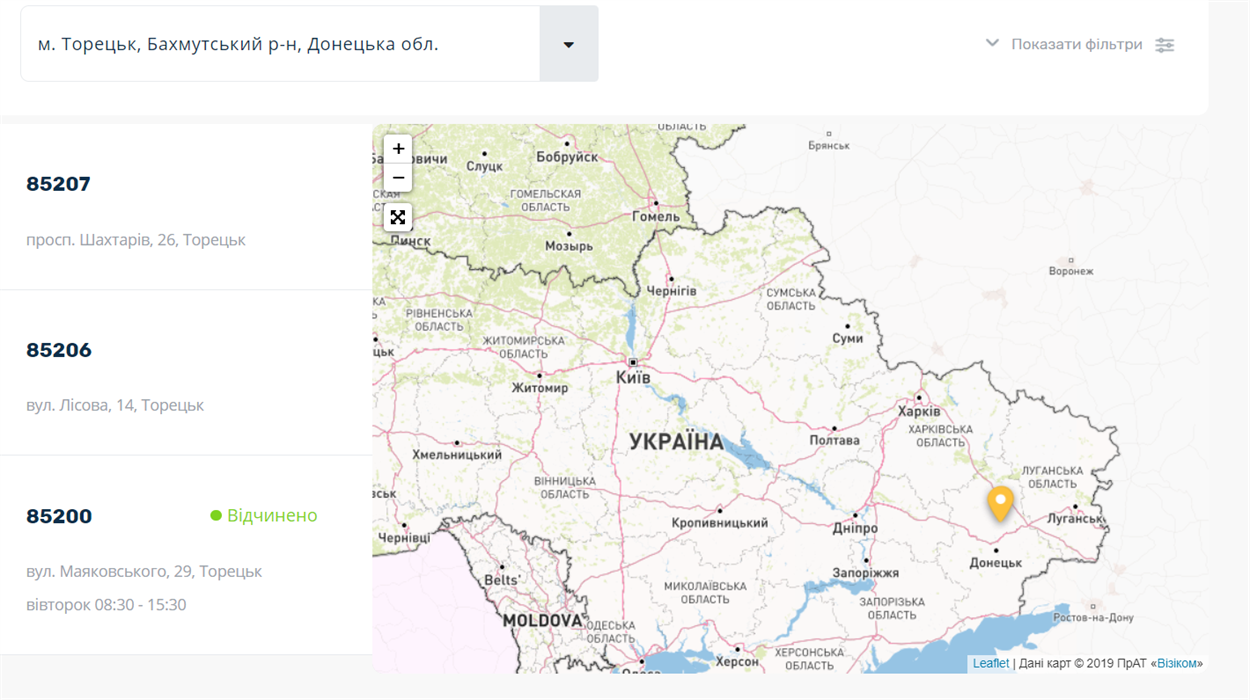Image resolution: width=1250 pixels, height=700 pixels.
Task: Click address вул. Маяковського, 29, Торецьк
Action: (x=144, y=571)
